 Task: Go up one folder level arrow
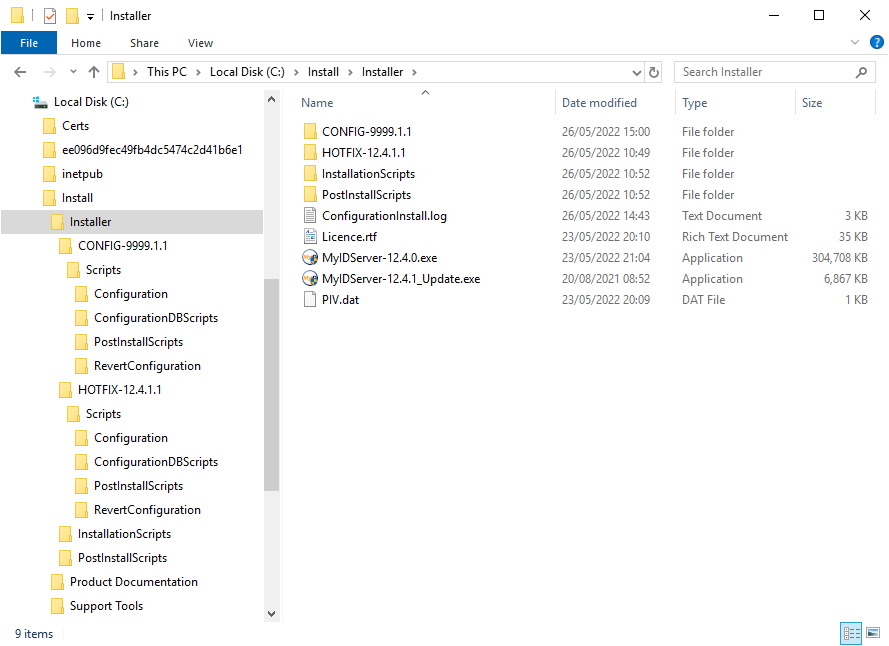click(94, 72)
